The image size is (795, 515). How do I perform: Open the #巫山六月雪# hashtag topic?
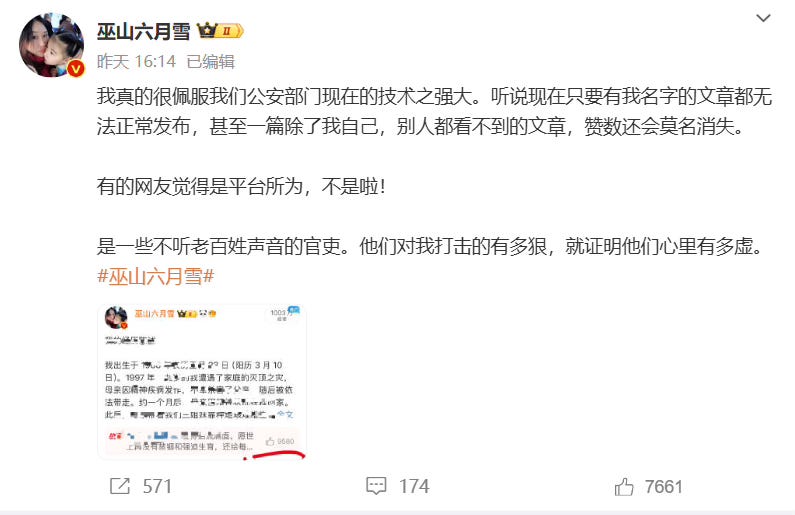(x=156, y=277)
